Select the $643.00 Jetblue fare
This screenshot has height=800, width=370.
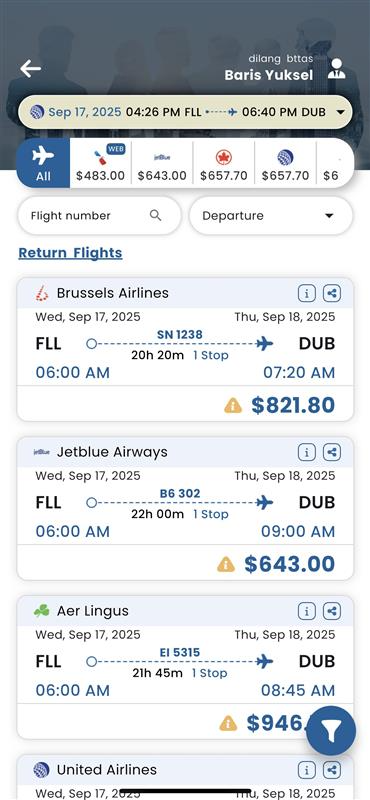coord(289,564)
